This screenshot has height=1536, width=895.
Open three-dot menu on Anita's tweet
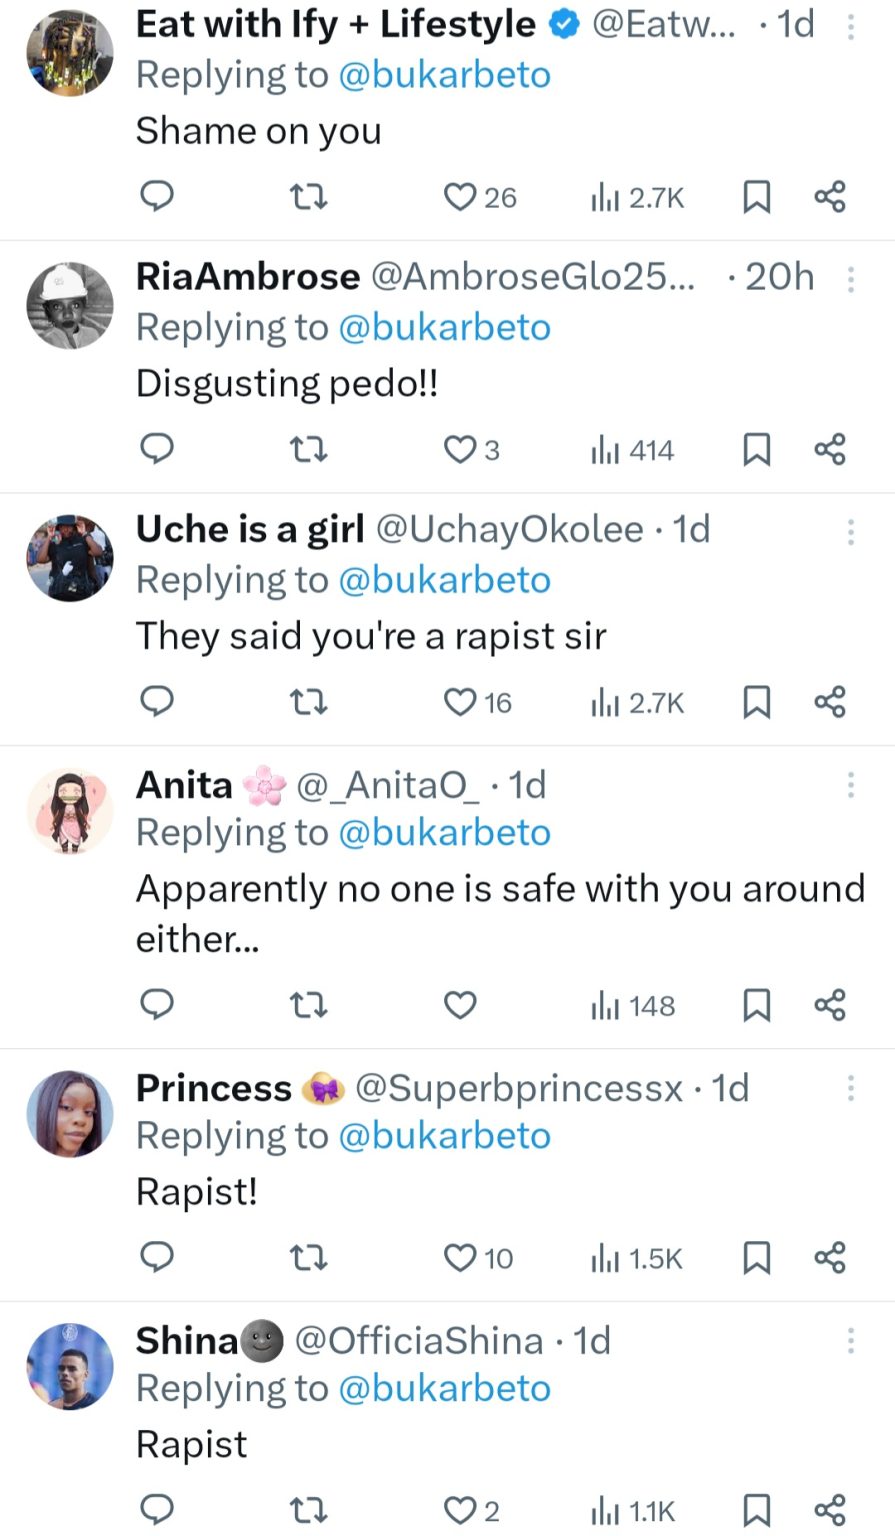click(851, 785)
